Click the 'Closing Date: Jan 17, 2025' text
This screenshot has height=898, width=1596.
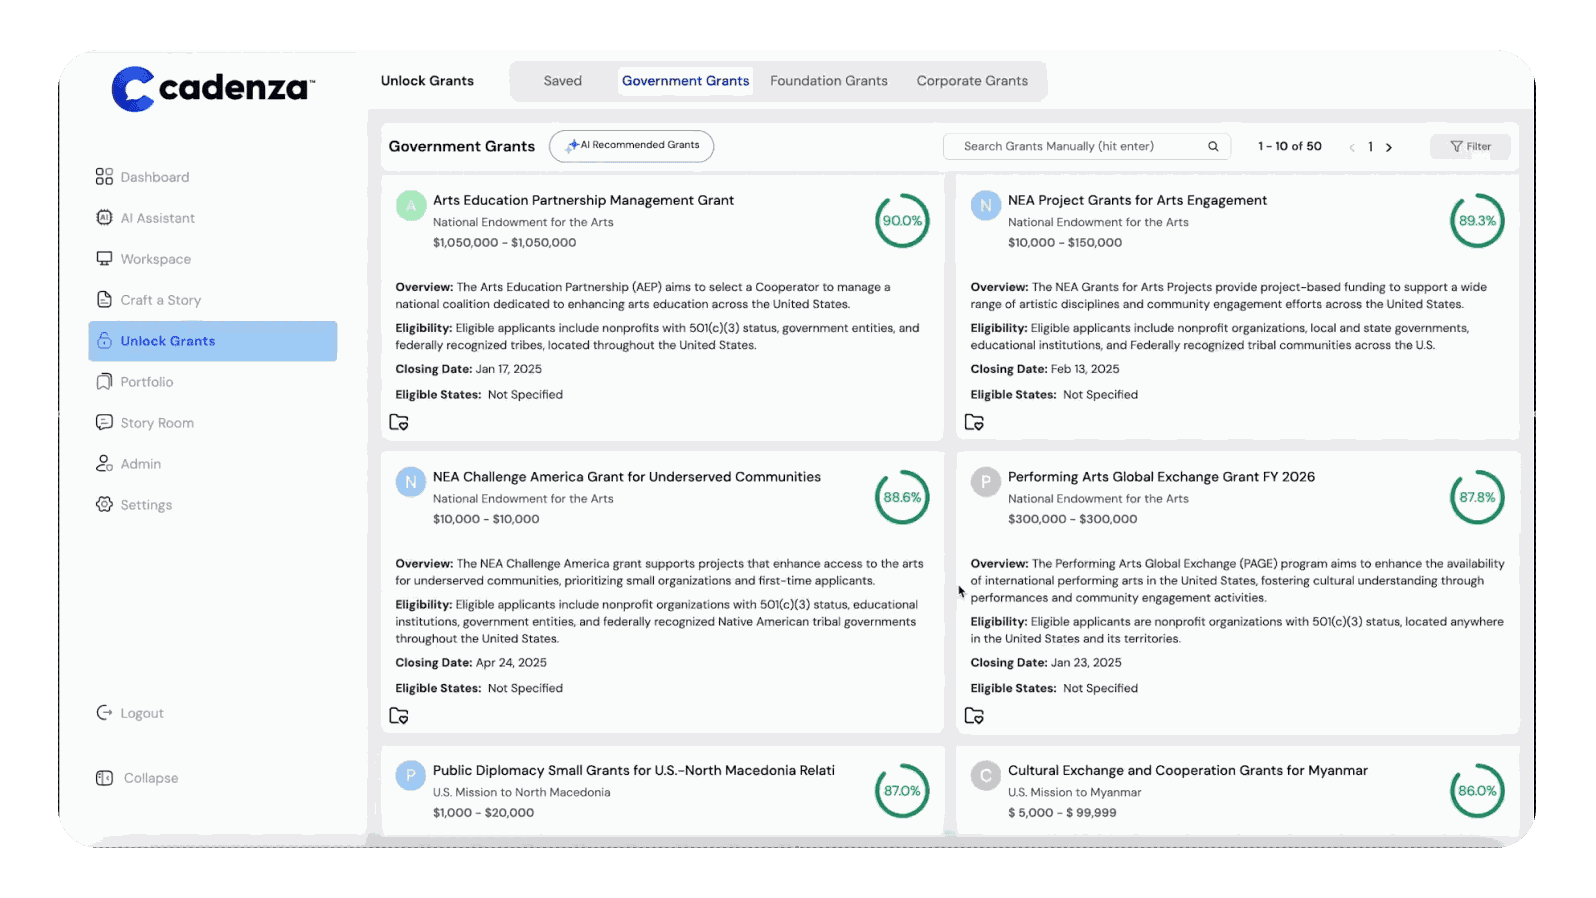point(468,369)
